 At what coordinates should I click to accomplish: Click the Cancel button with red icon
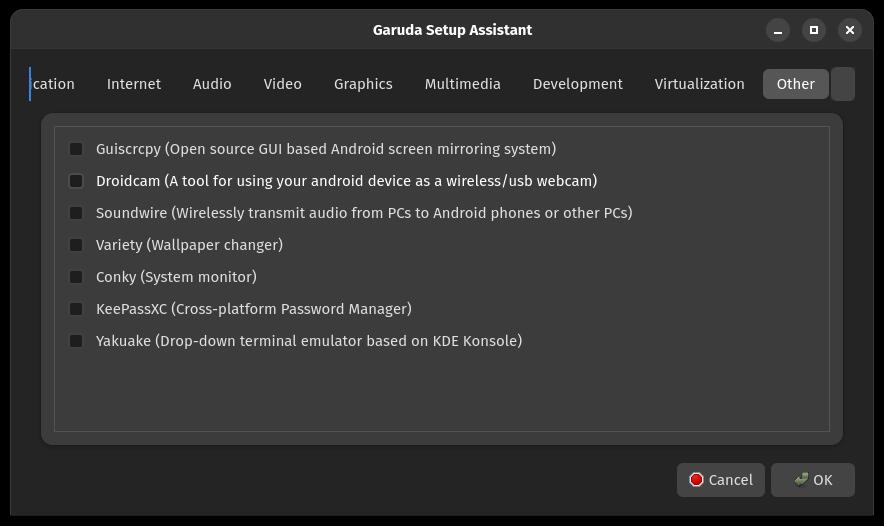coord(721,480)
